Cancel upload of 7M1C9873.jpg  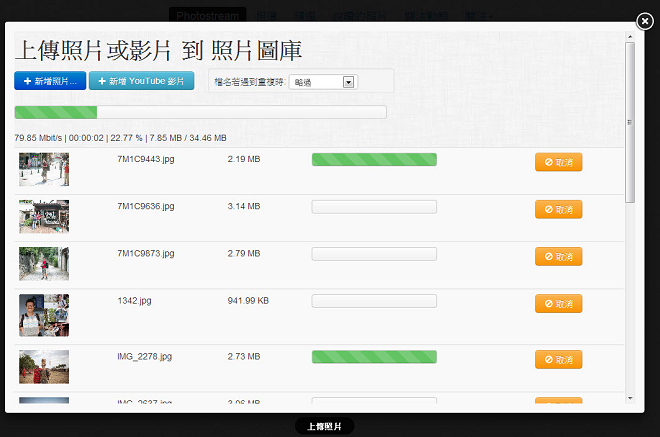[x=559, y=256]
